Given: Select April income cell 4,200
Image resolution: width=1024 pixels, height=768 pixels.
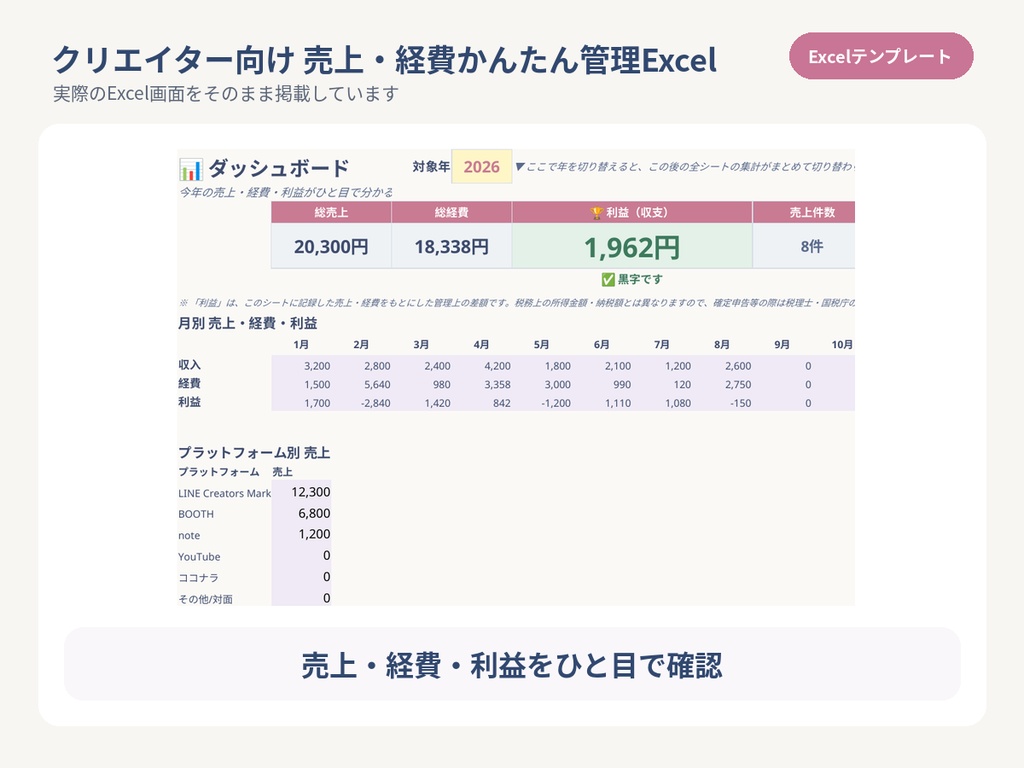Looking at the screenshot, I should pos(498,366).
